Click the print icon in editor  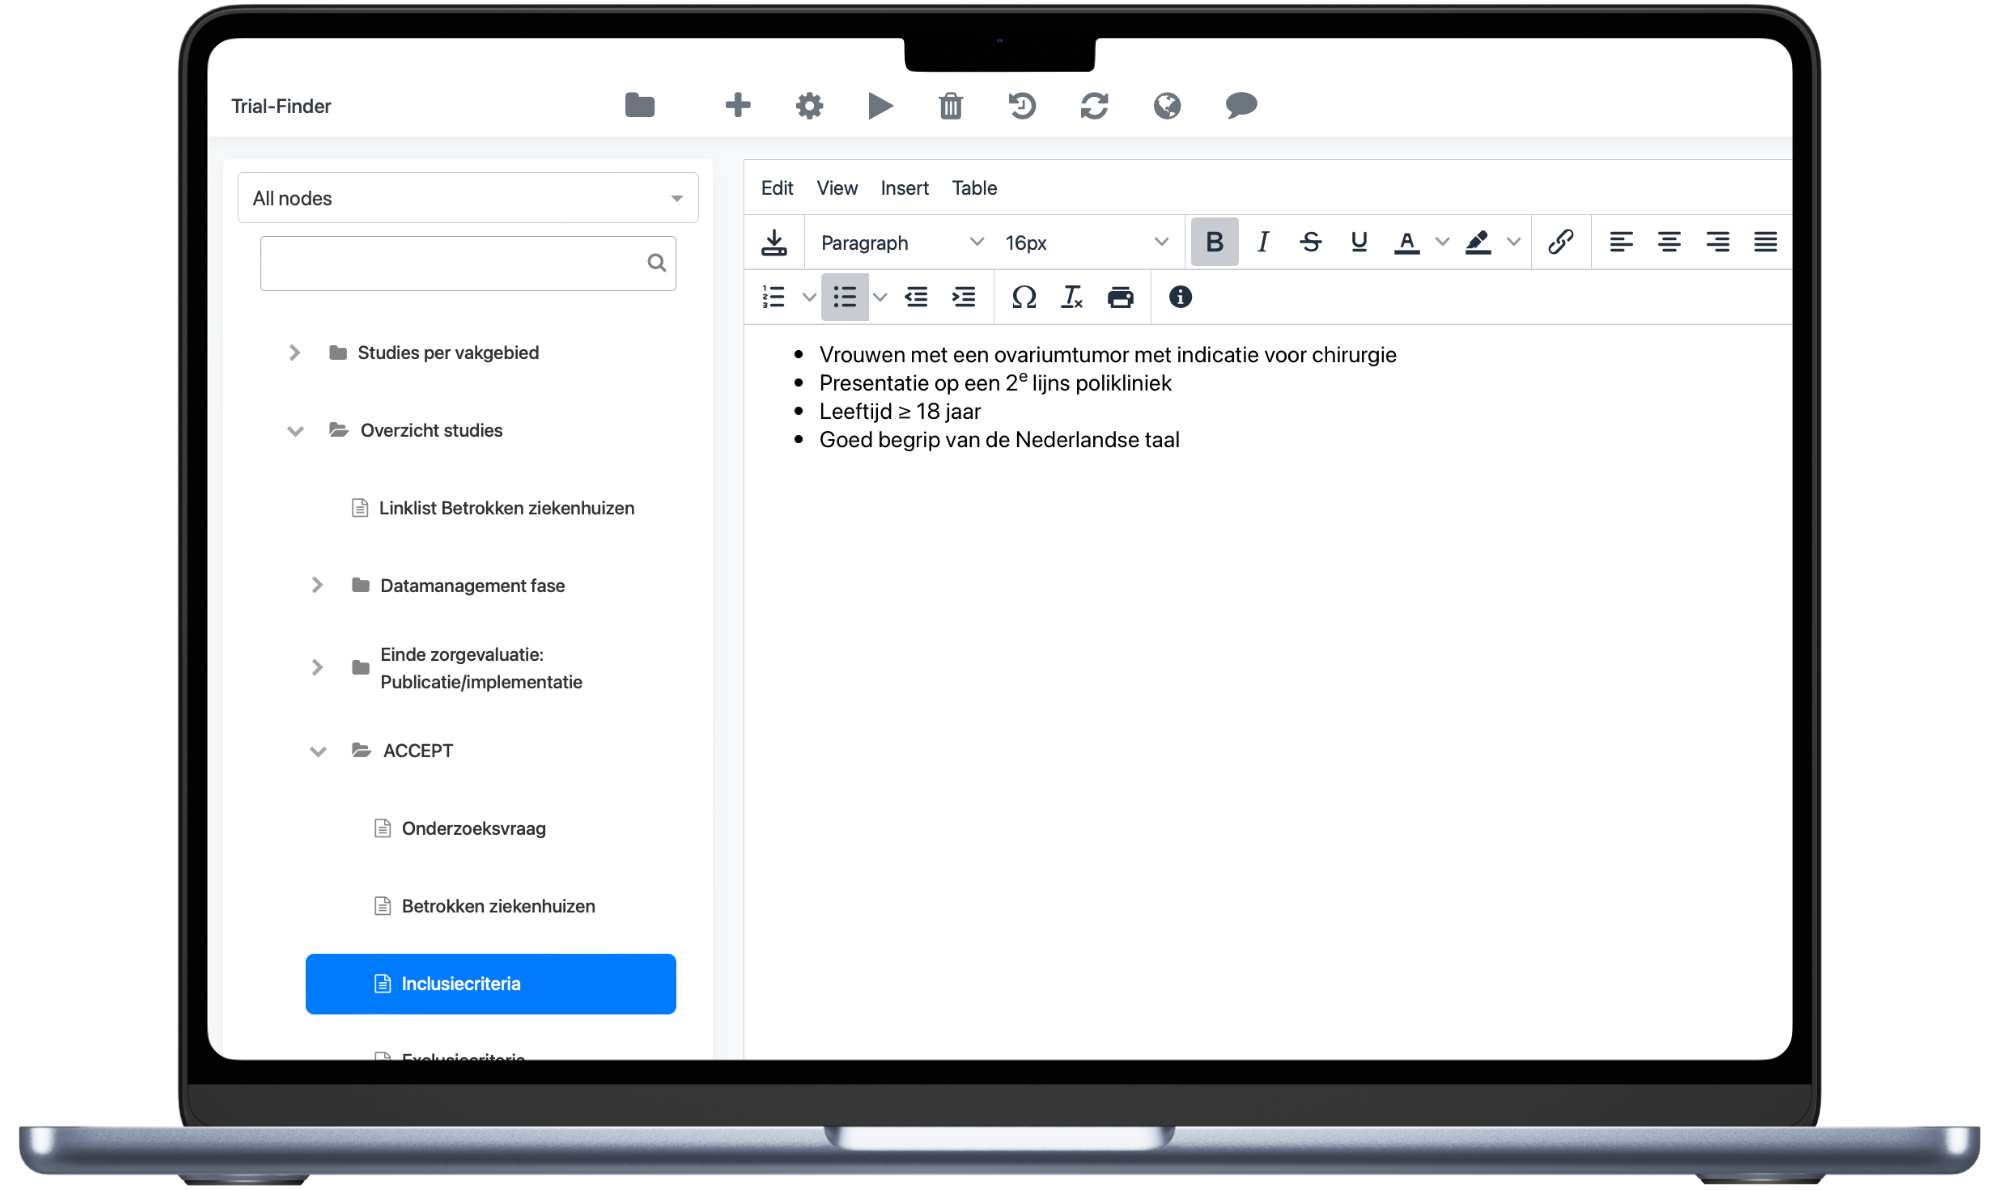(1120, 297)
